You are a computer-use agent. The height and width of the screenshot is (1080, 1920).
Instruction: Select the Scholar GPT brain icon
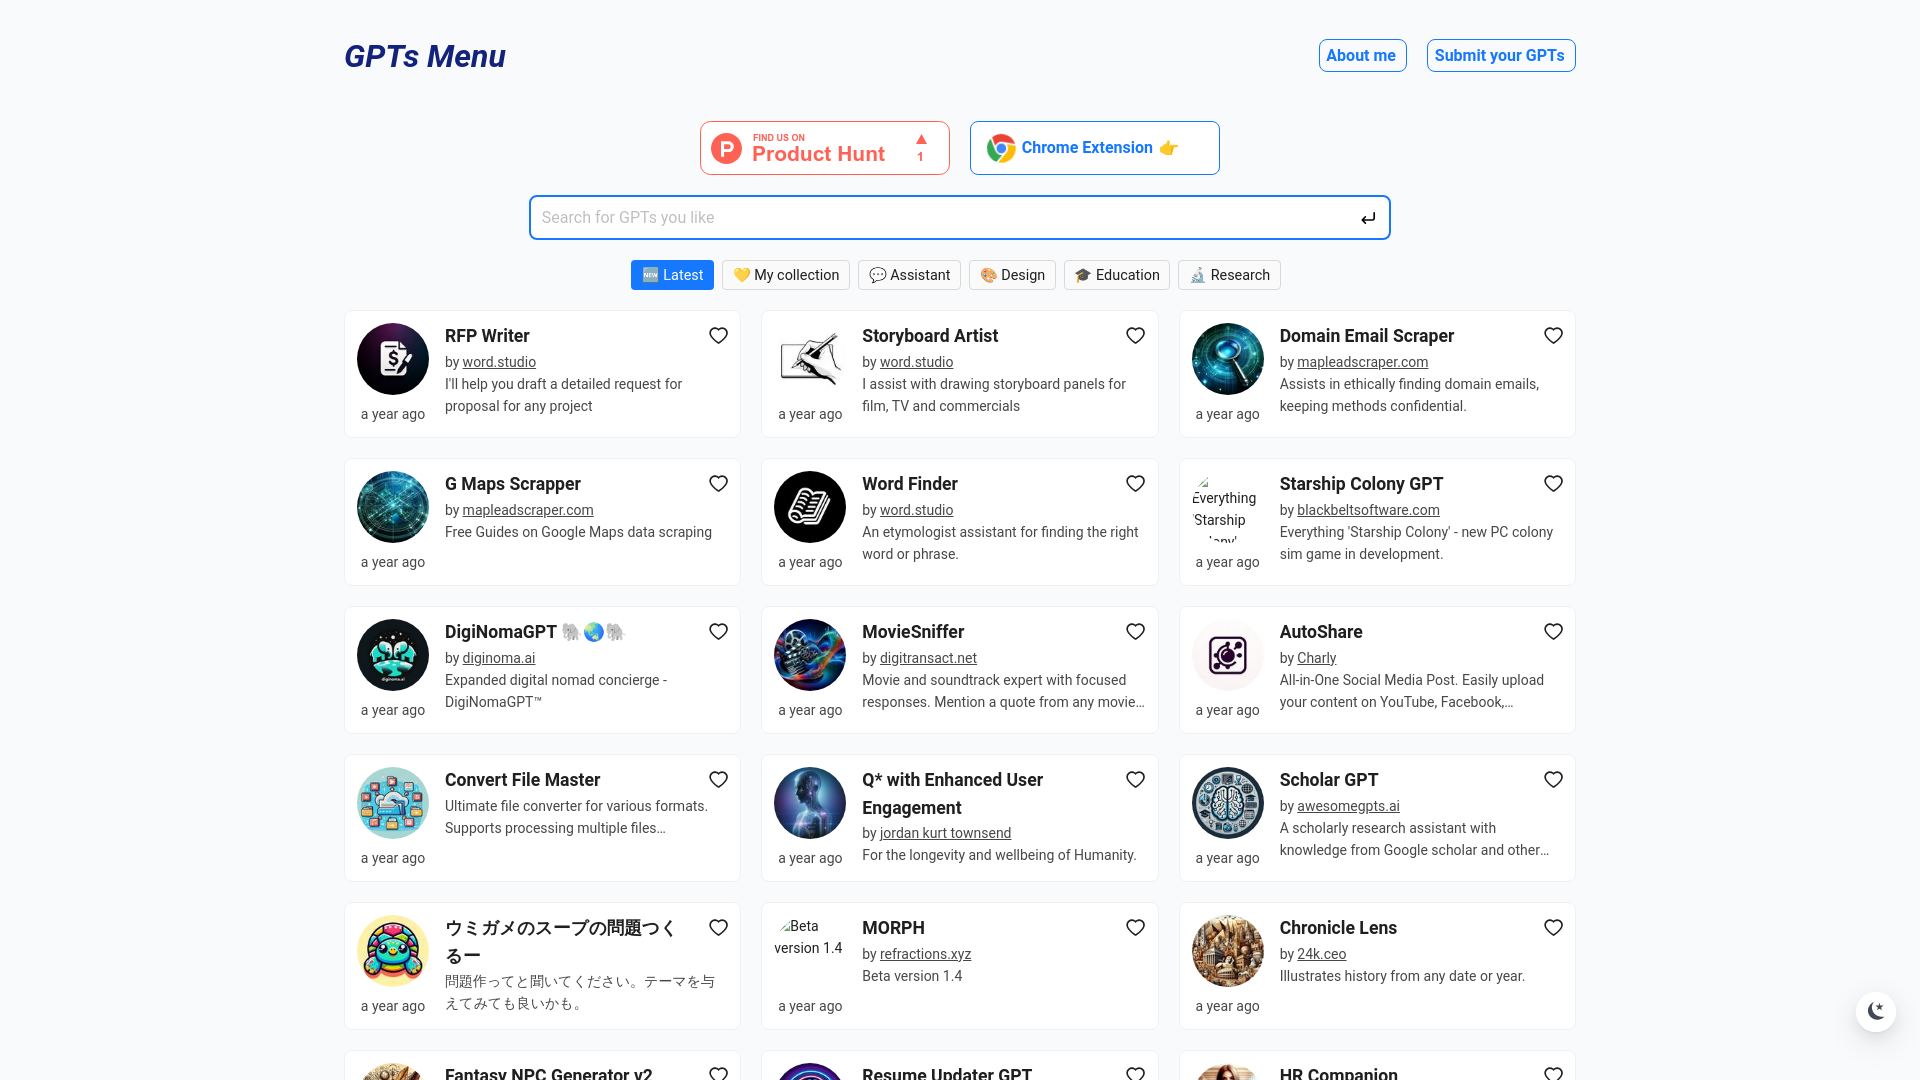pos(1228,803)
